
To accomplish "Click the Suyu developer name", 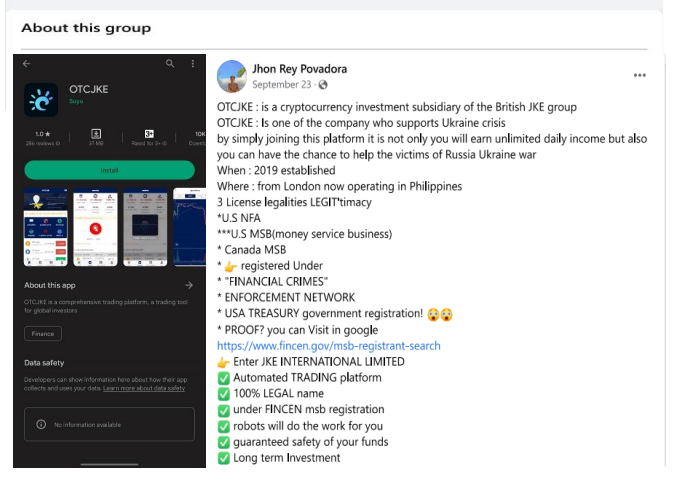I will pyautogui.click(x=76, y=101).
